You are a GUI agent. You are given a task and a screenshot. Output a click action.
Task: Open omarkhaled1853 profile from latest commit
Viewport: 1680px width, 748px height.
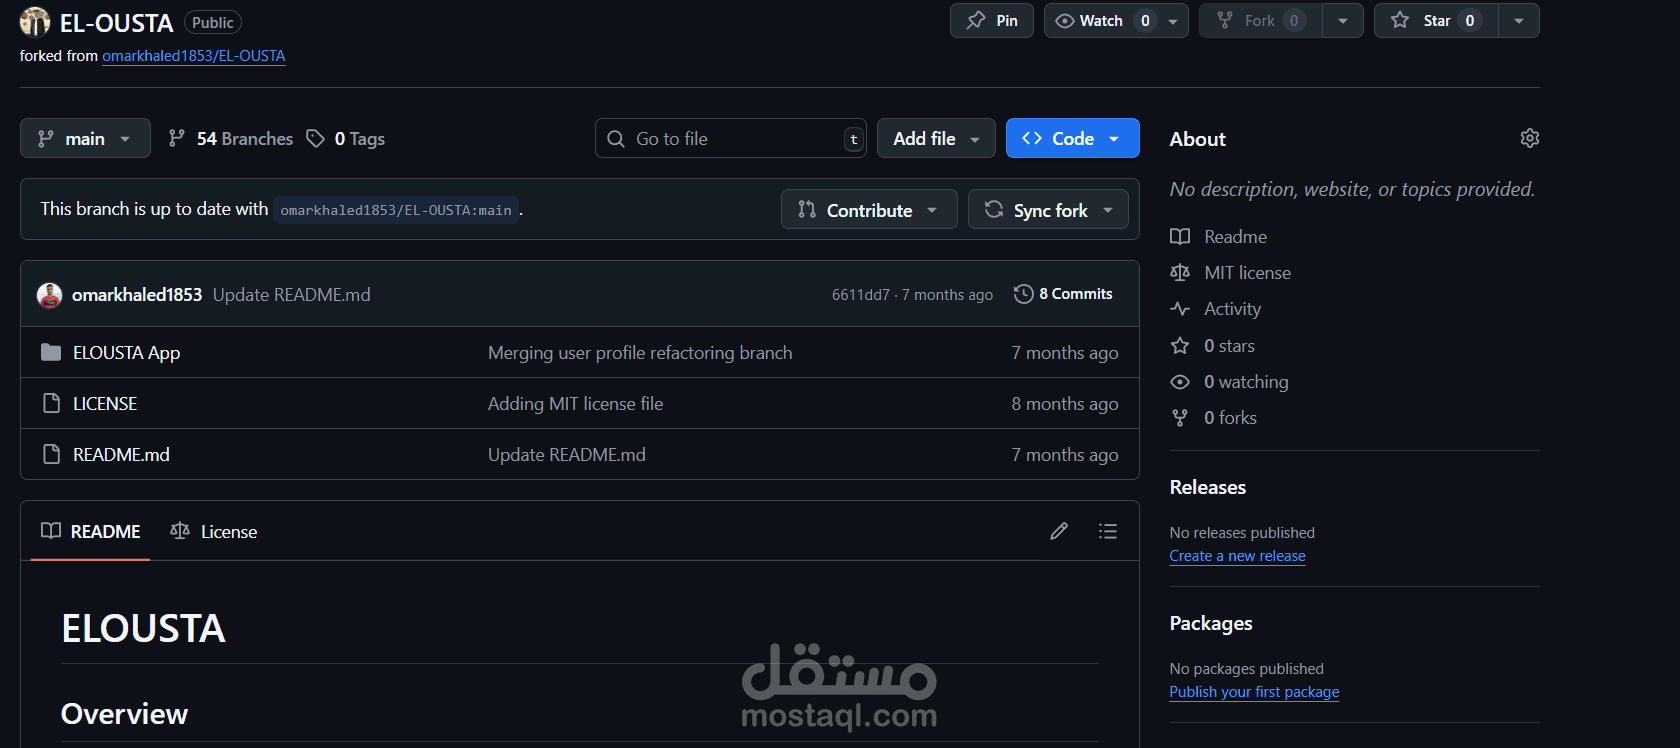(137, 294)
